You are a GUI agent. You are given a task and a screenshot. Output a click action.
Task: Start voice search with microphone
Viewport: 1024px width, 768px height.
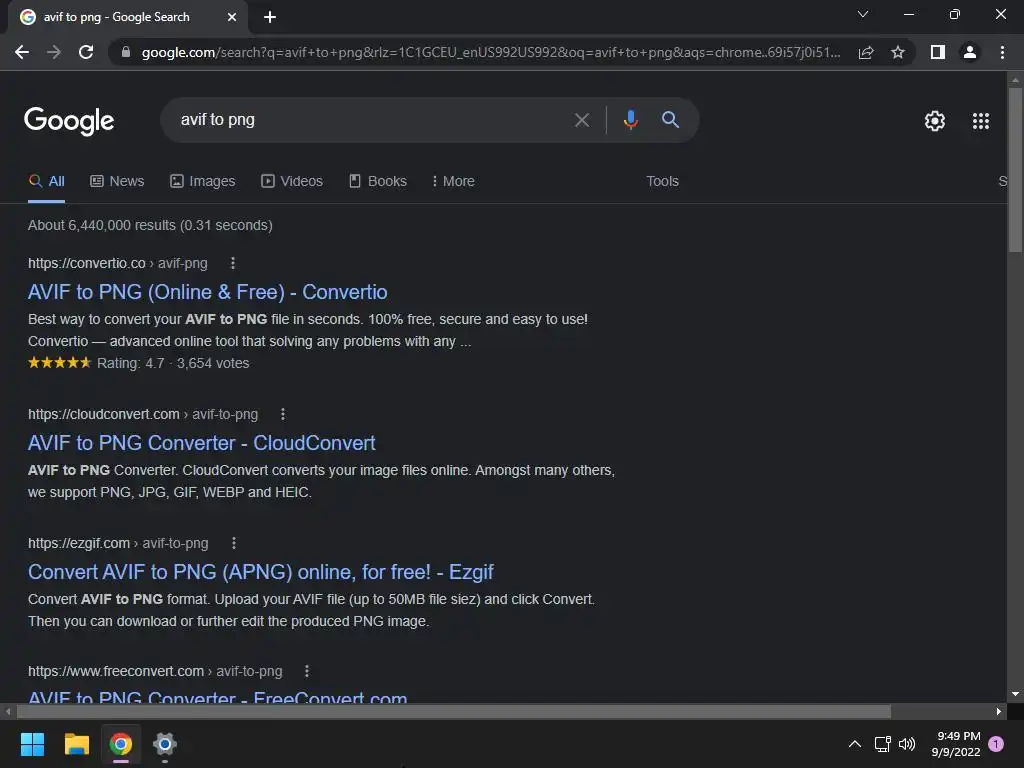click(x=630, y=120)
